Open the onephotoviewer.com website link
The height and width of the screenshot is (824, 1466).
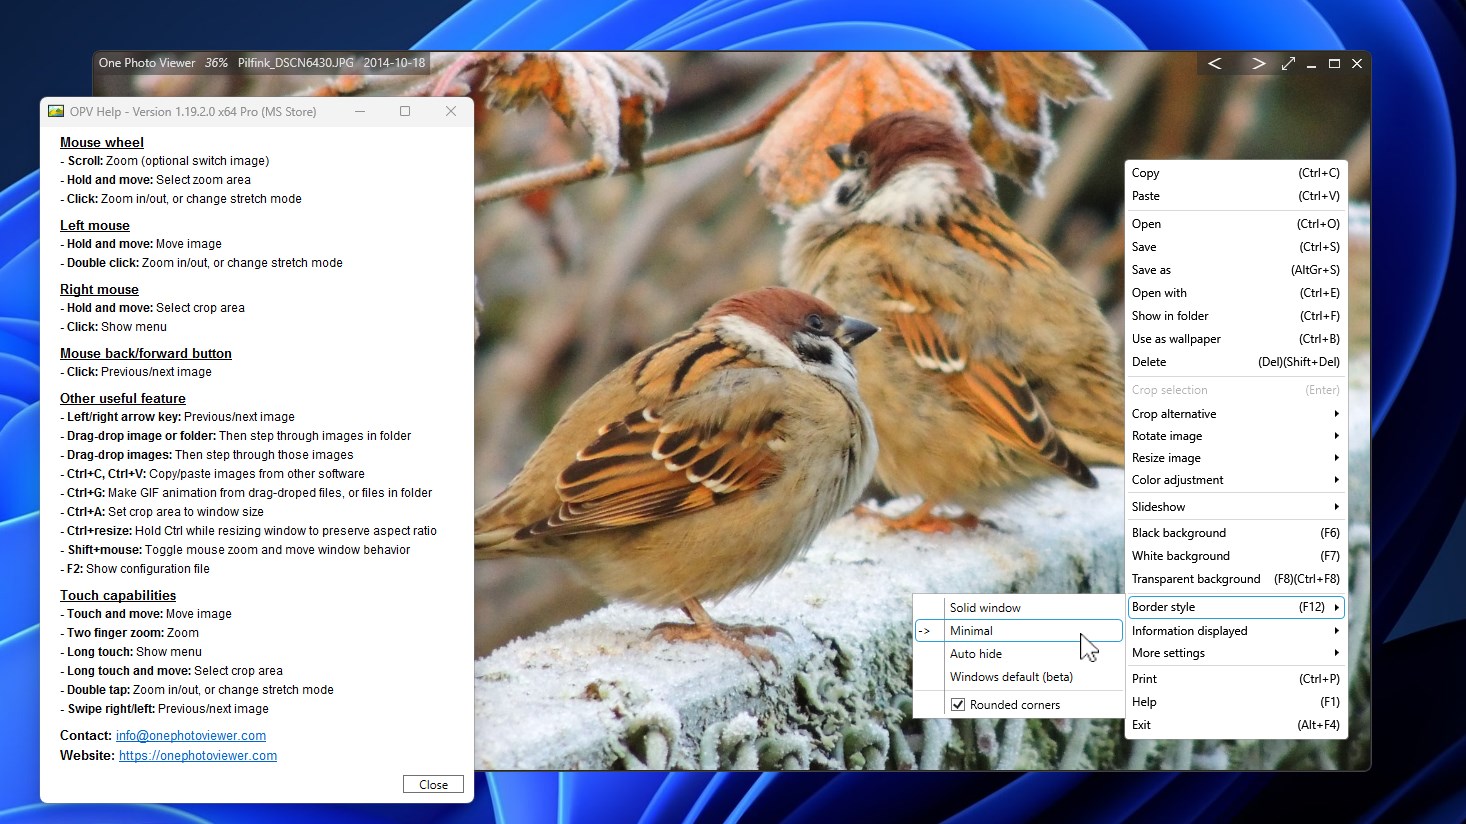(x=197, y=756)
